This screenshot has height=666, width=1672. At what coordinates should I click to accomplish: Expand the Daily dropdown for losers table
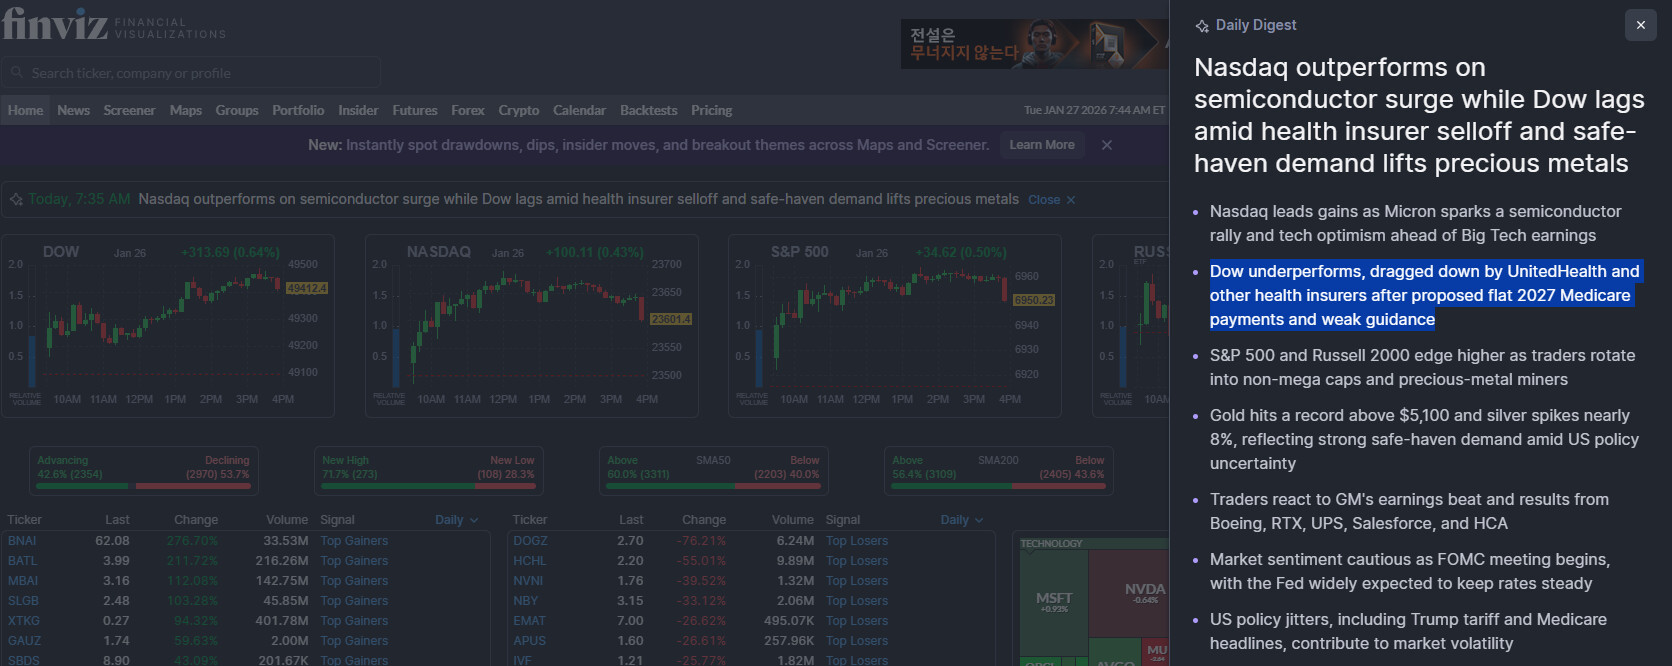click(962, 520)
